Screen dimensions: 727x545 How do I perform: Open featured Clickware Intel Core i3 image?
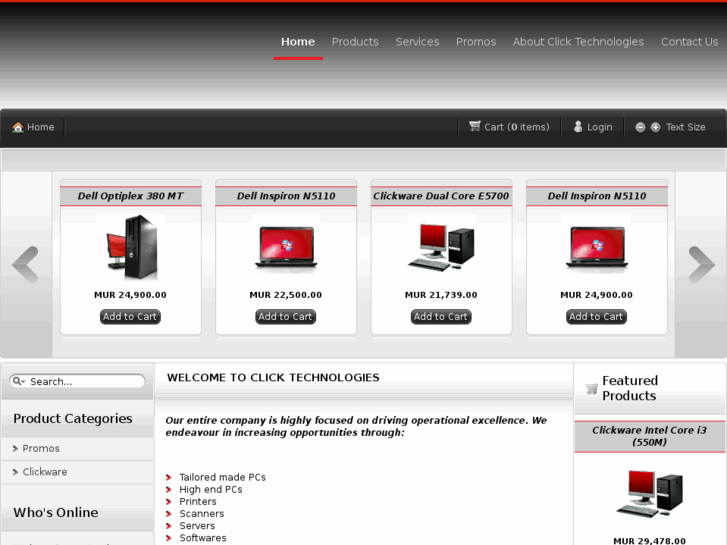[650, 494]
